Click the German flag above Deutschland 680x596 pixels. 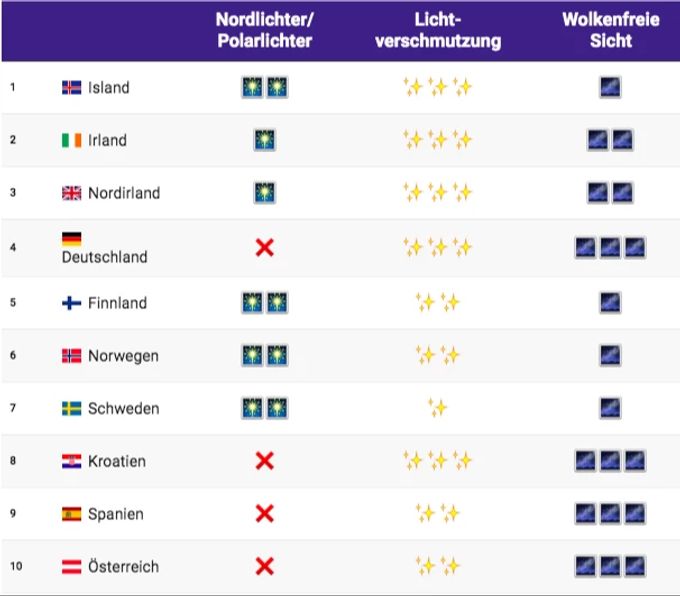click(x=72, y=239)
